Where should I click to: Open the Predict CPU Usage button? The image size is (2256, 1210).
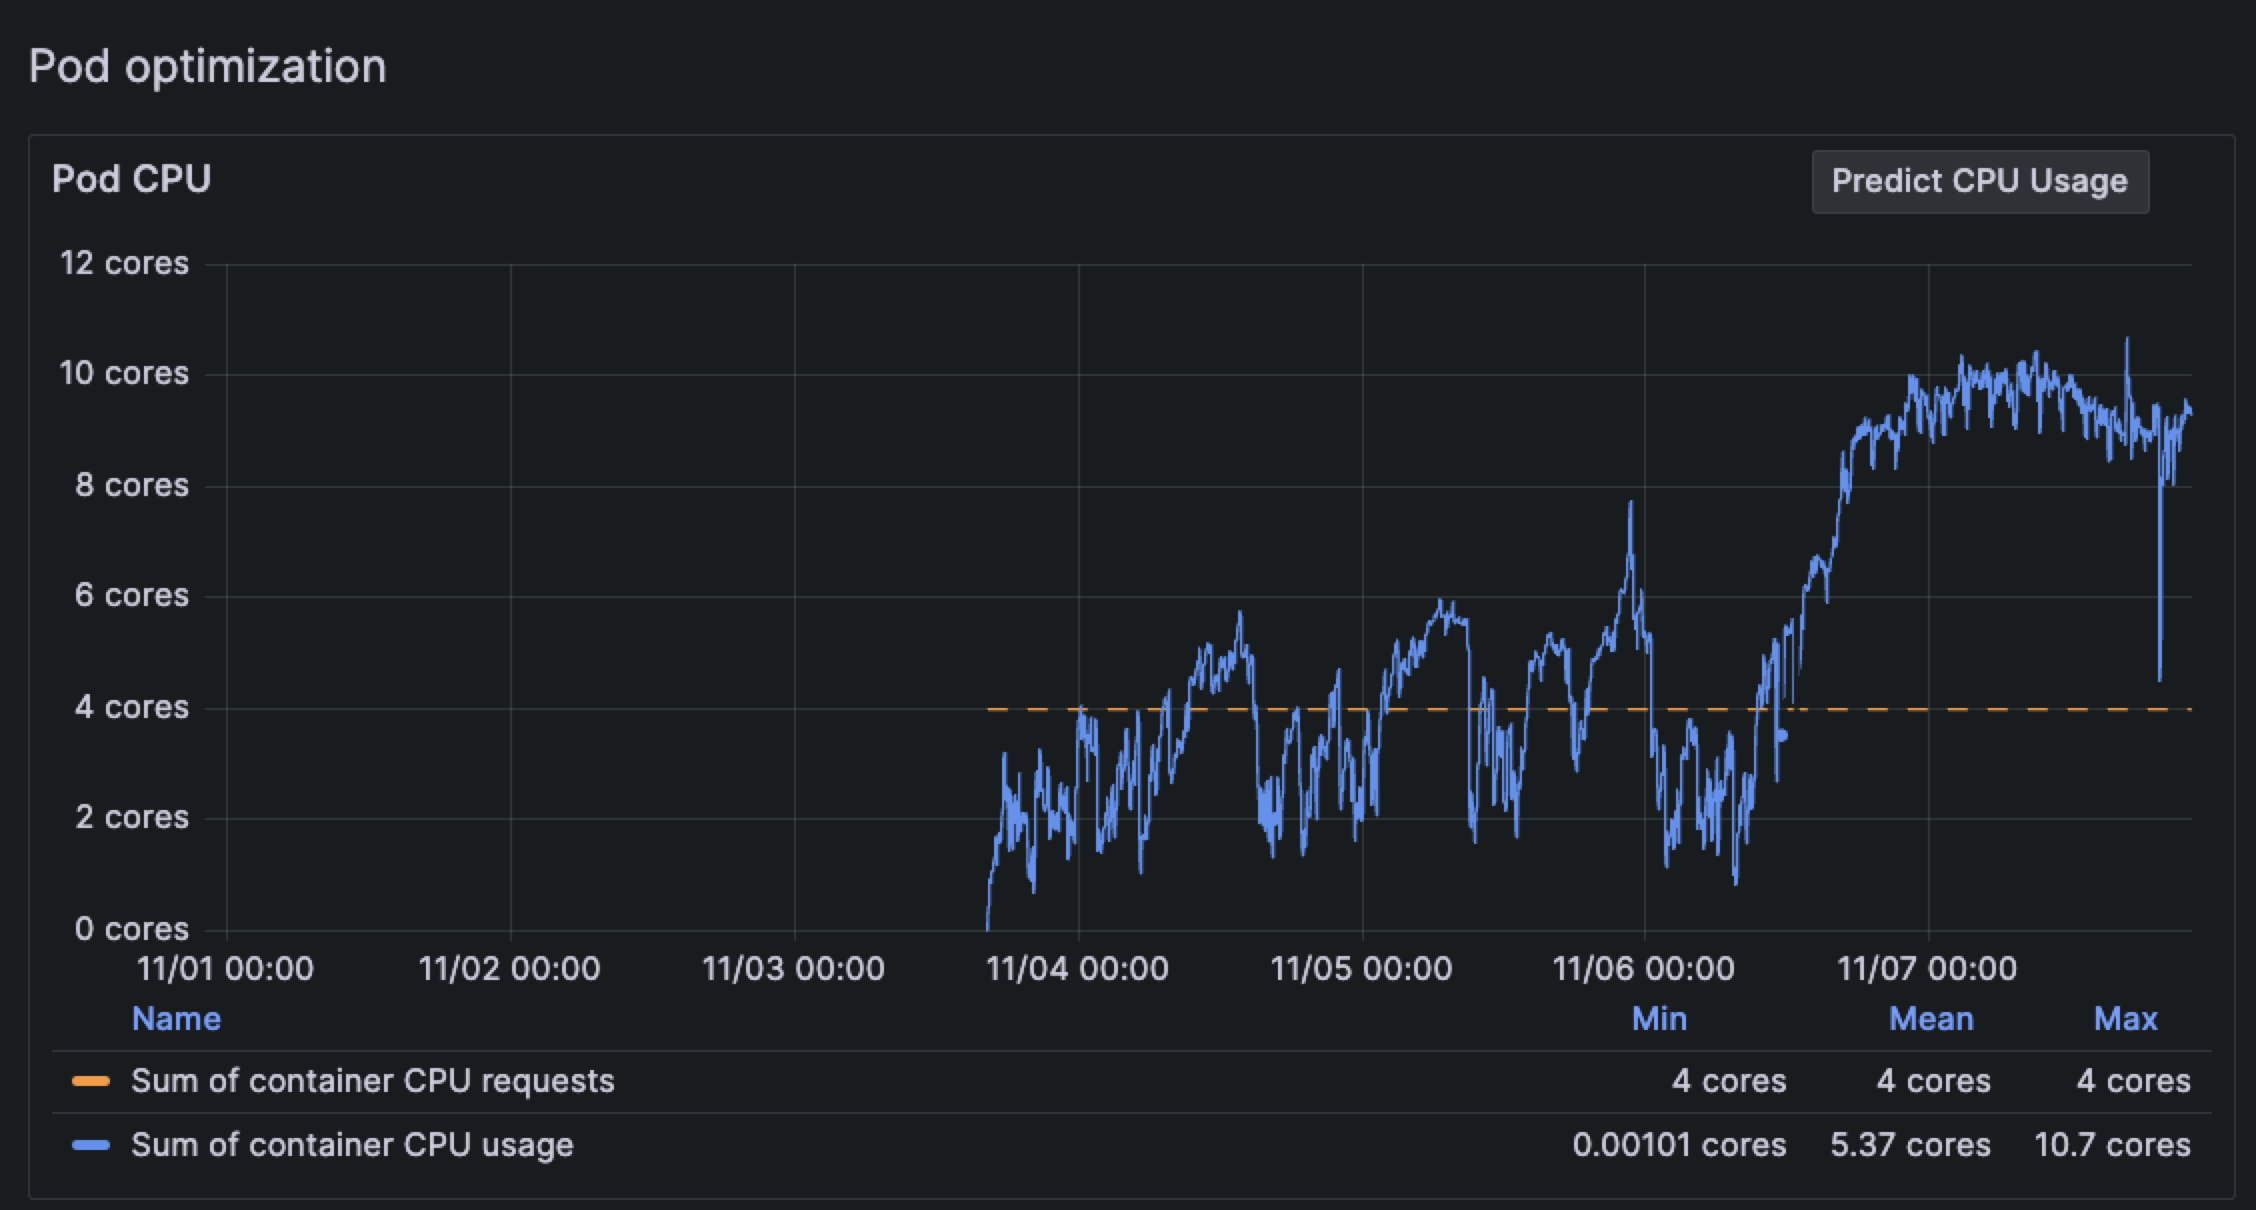click(1979, 181)
